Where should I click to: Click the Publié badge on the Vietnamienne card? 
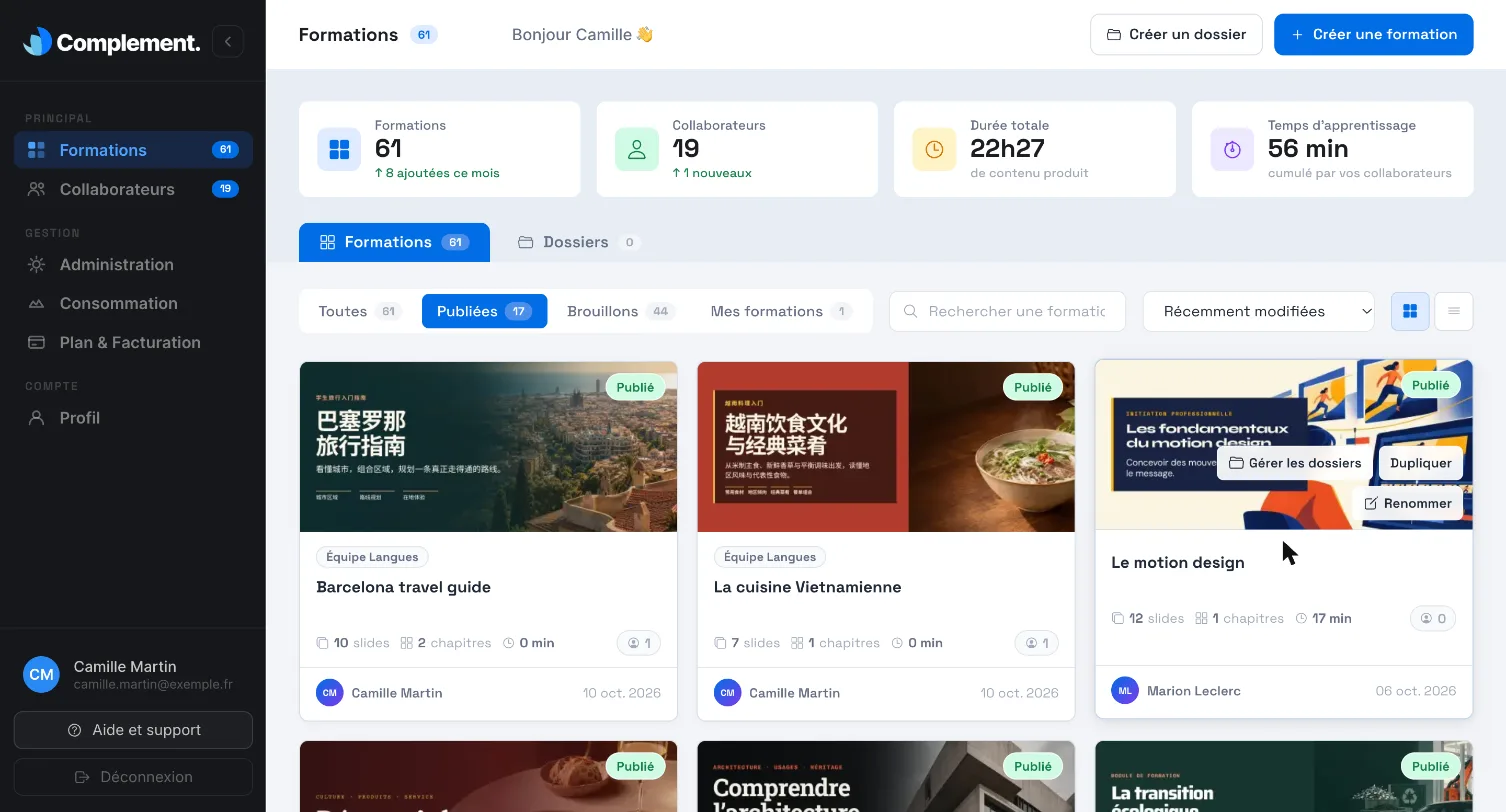(x=1033, y=387)
